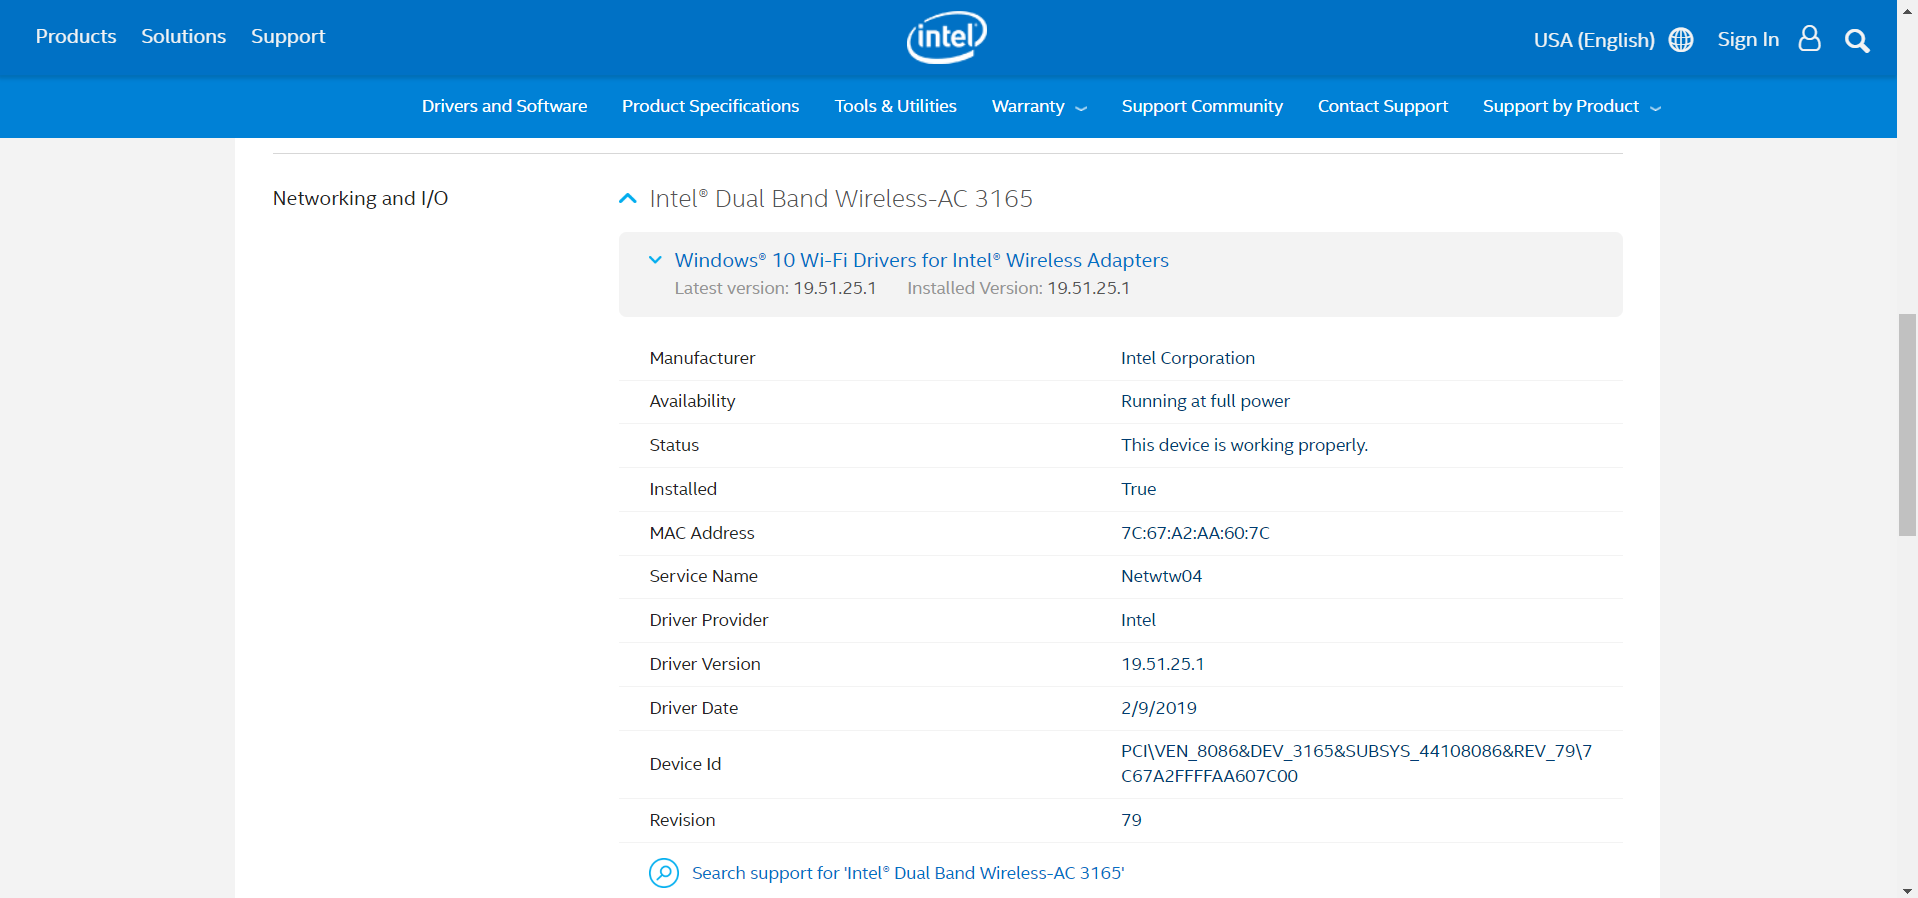
Task: Open Tools & Utilities page
Action: 895,106
